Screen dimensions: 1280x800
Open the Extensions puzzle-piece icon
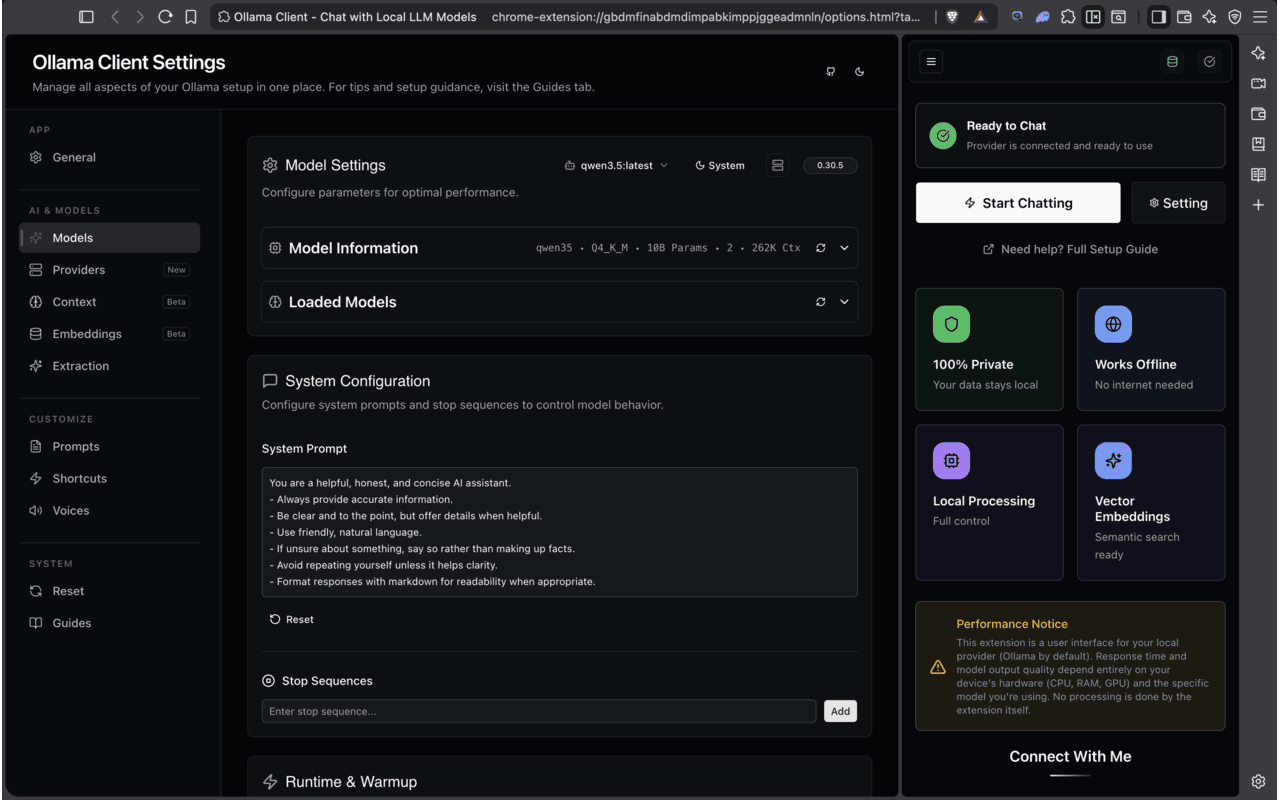tap(1068, 17)
